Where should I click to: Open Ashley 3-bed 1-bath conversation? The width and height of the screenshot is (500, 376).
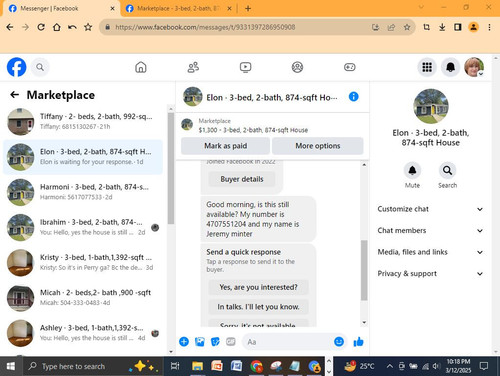(83, 333)
